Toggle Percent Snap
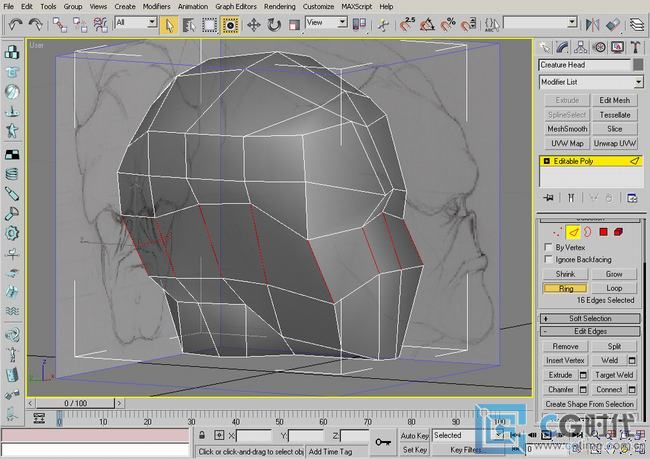 [x=448, y=25]
